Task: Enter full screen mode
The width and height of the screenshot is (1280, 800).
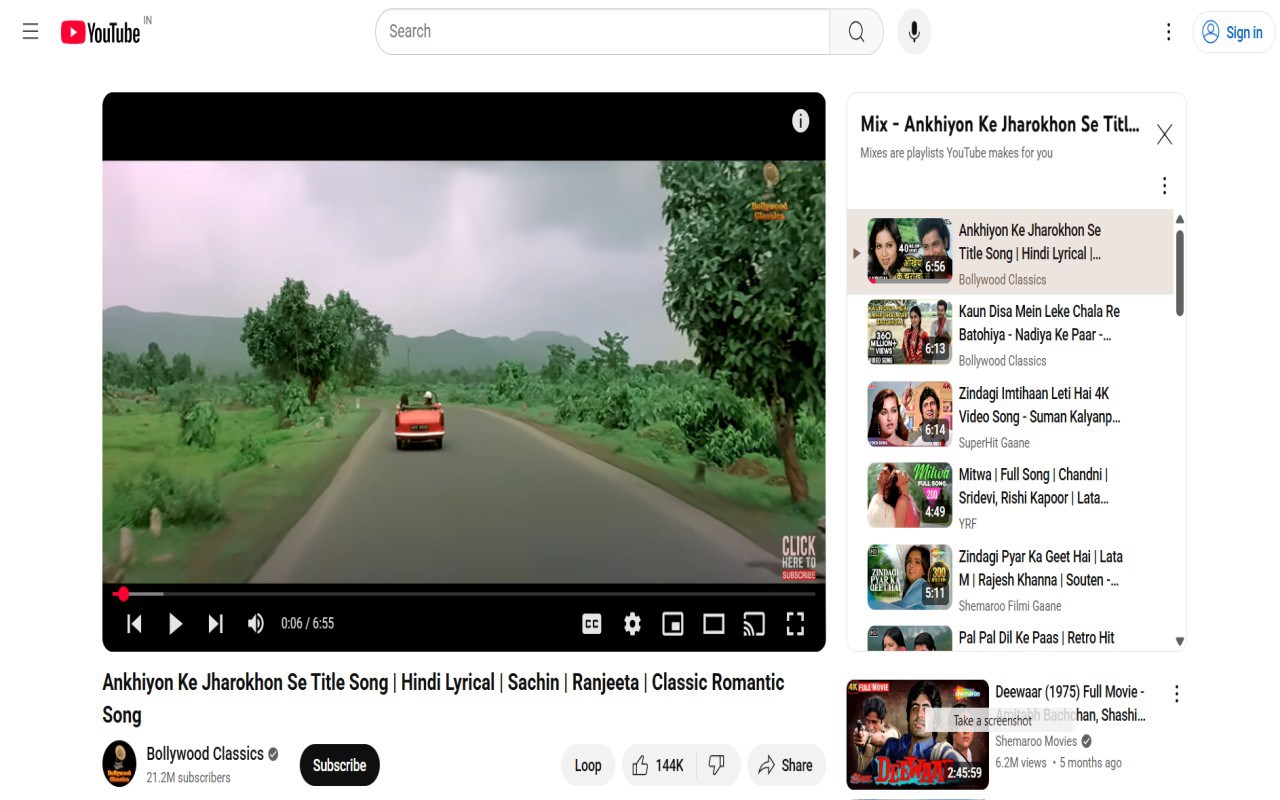Action: click(x=795, y=624)
